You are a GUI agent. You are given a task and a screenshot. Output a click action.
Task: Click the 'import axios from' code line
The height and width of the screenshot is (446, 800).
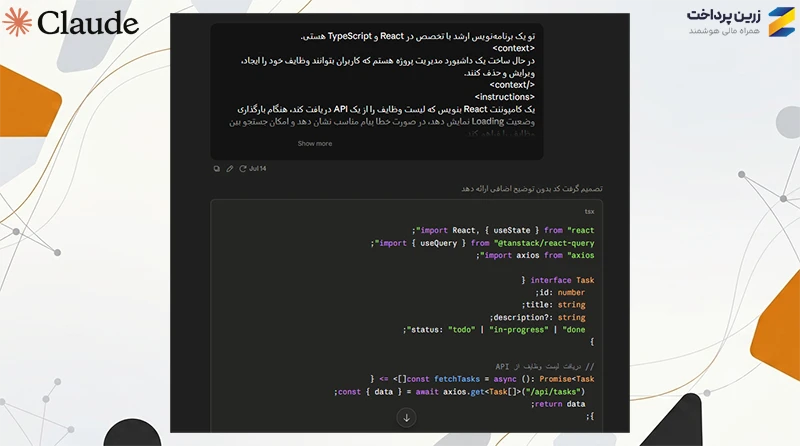pos(535,256)
